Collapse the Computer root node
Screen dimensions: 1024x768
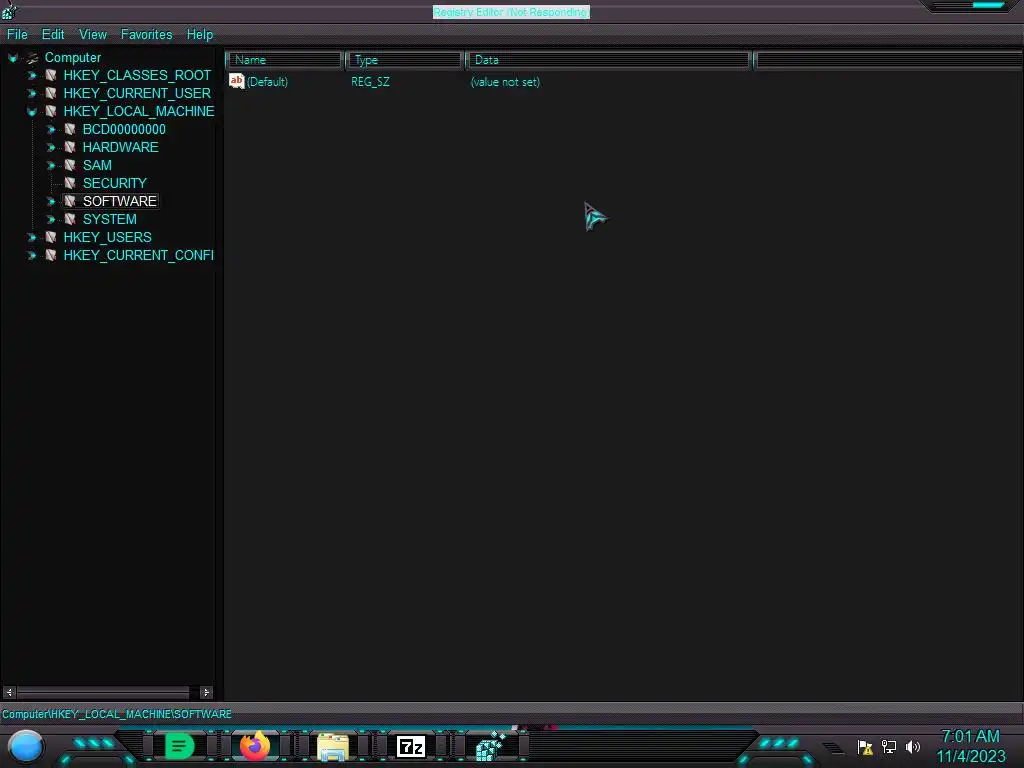point(12,58)
